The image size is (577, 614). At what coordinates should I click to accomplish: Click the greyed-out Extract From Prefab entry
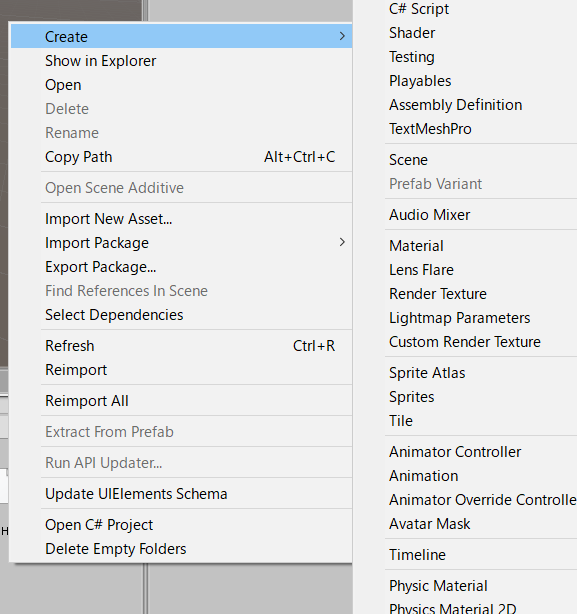[x=181, y=432]
